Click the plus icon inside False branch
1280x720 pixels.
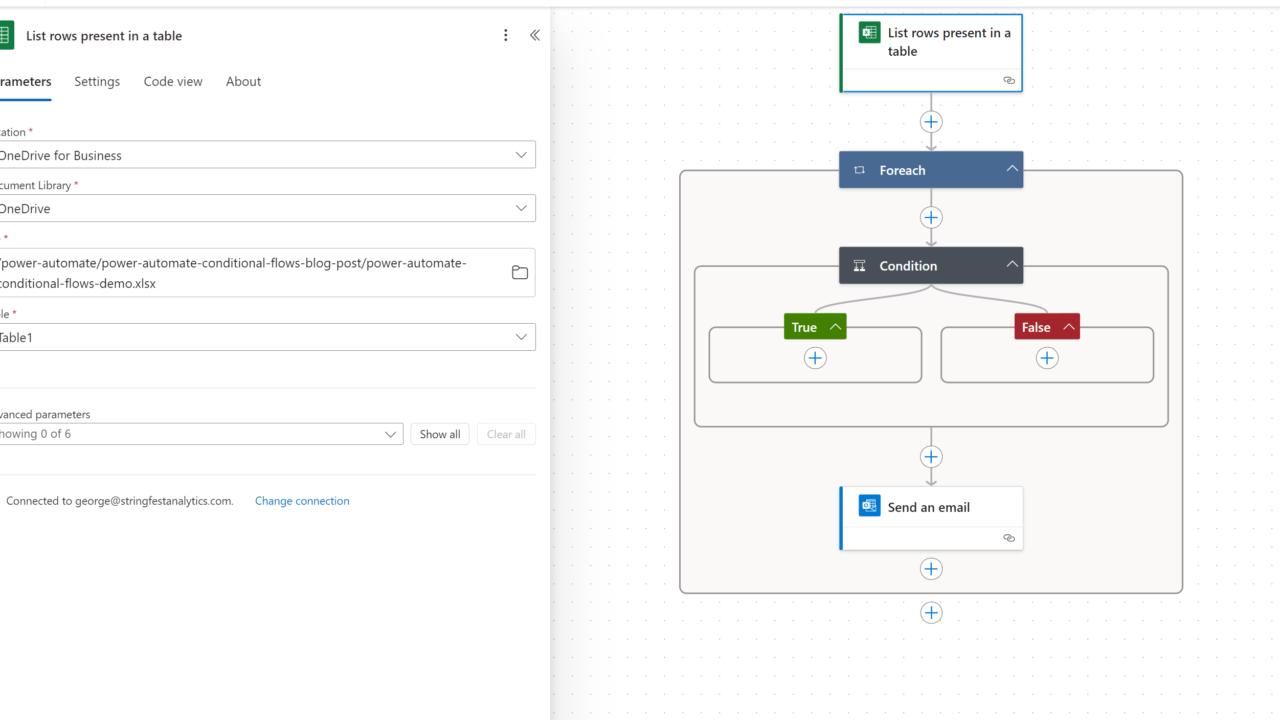pyautogui.click(x=1047, y=358)
